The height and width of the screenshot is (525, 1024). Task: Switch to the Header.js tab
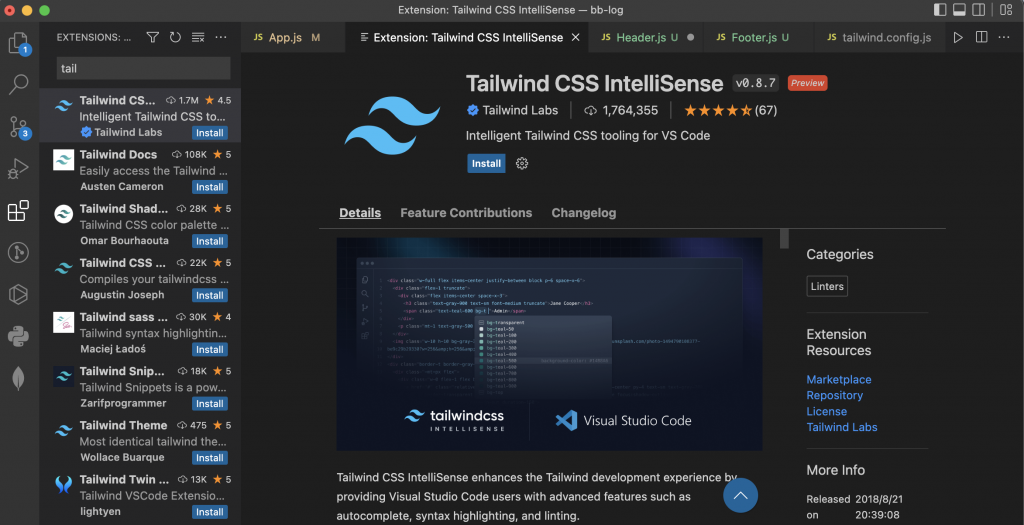647,37
